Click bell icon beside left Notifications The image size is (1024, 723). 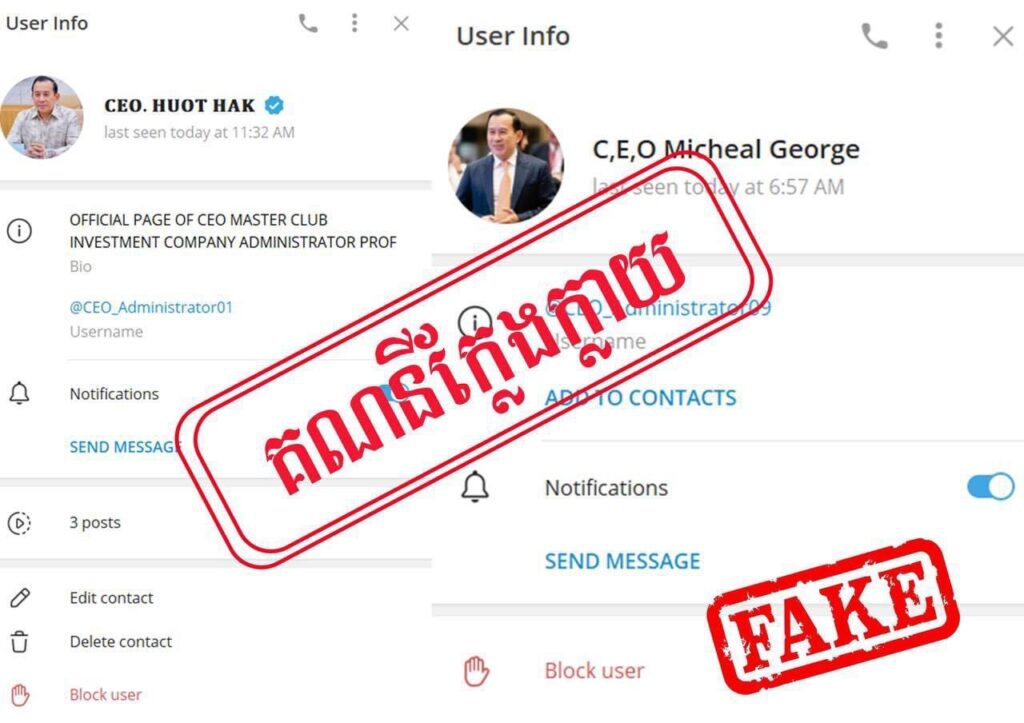click(19, 393)
